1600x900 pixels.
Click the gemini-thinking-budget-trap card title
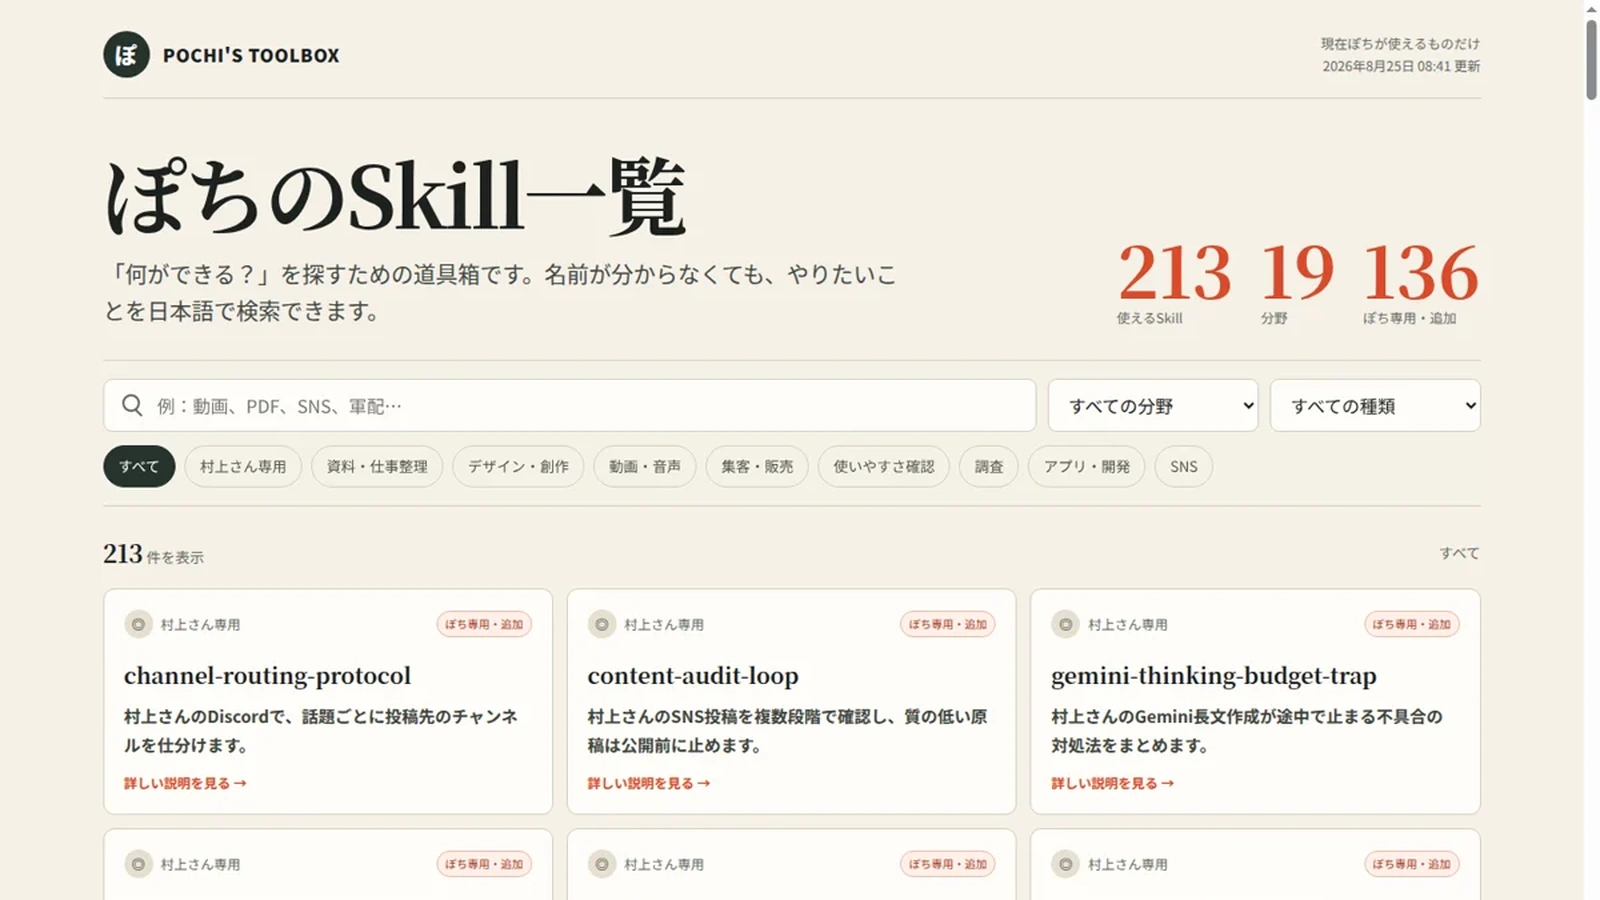point(1214,676)
